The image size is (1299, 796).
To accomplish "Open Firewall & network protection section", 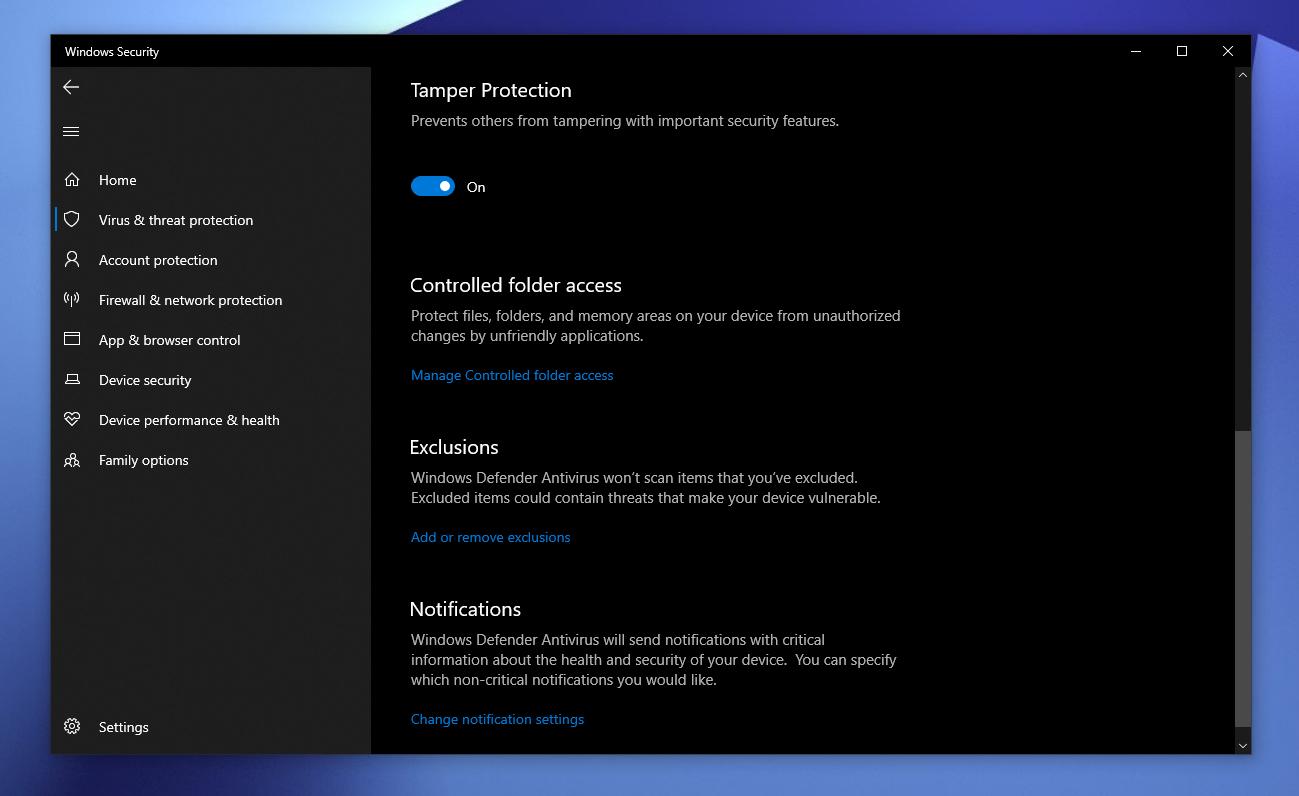I will (x=190, y=300).
